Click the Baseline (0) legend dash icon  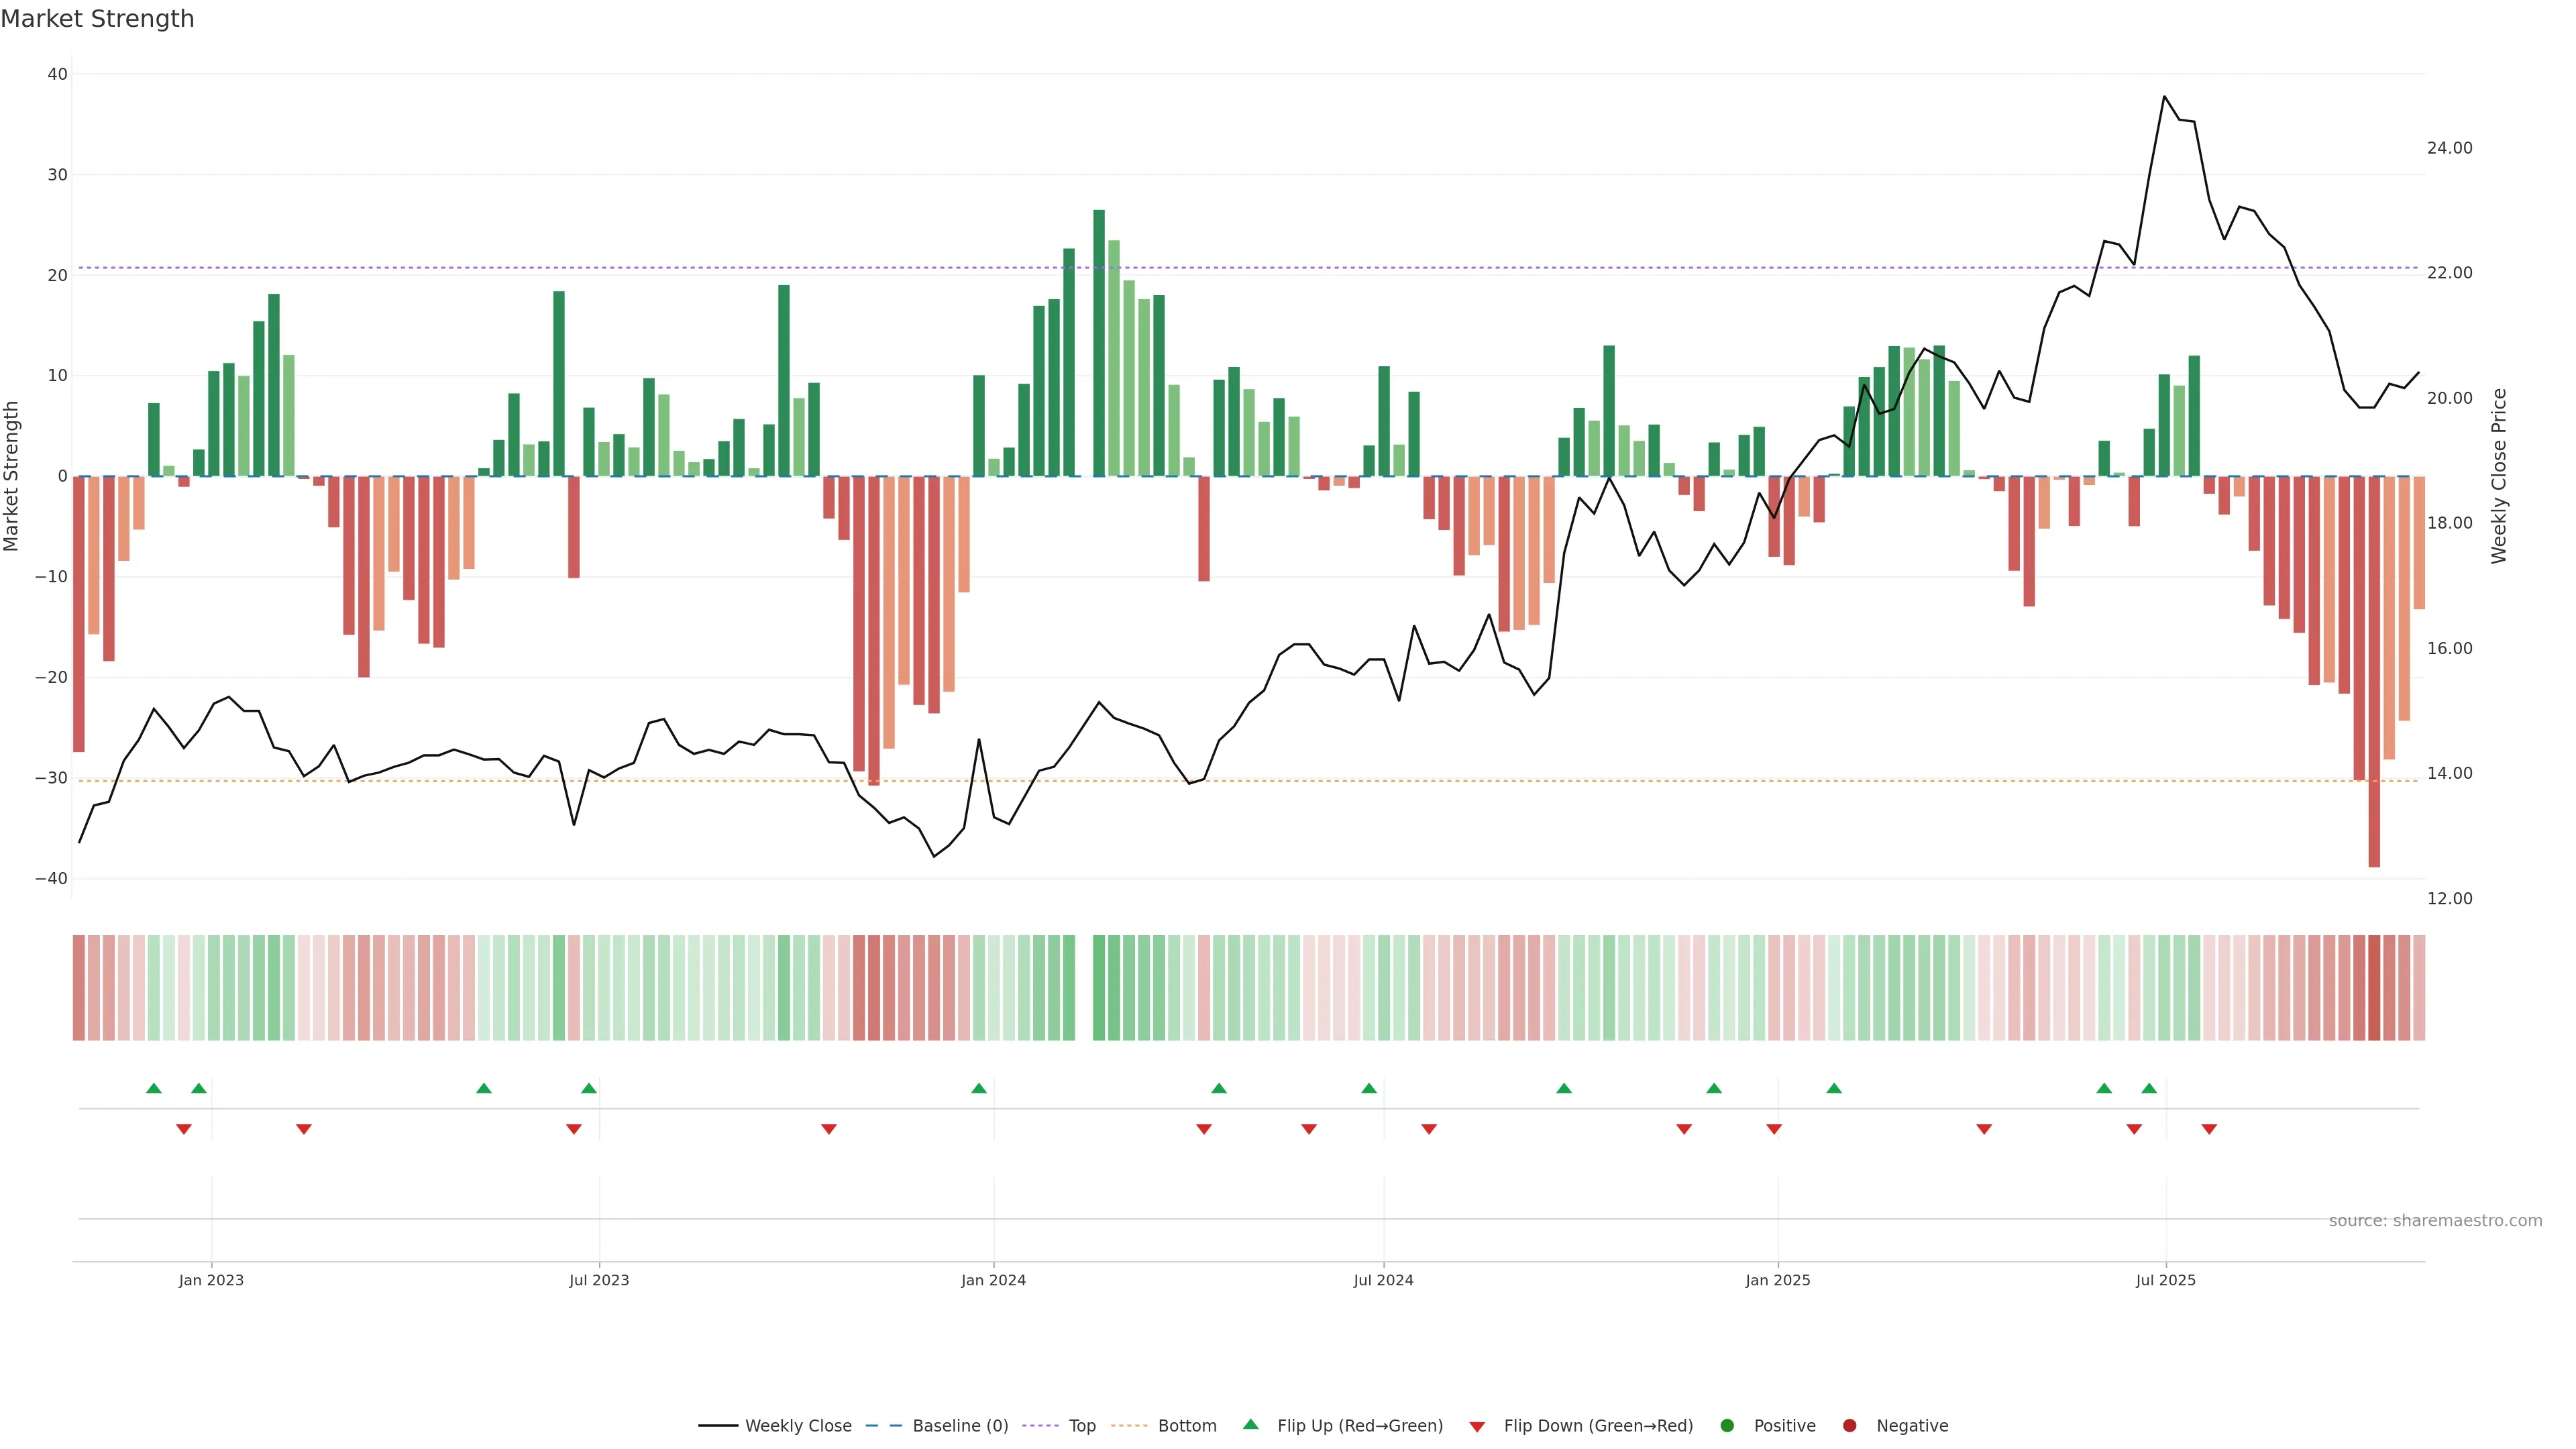pos(883,1426)
